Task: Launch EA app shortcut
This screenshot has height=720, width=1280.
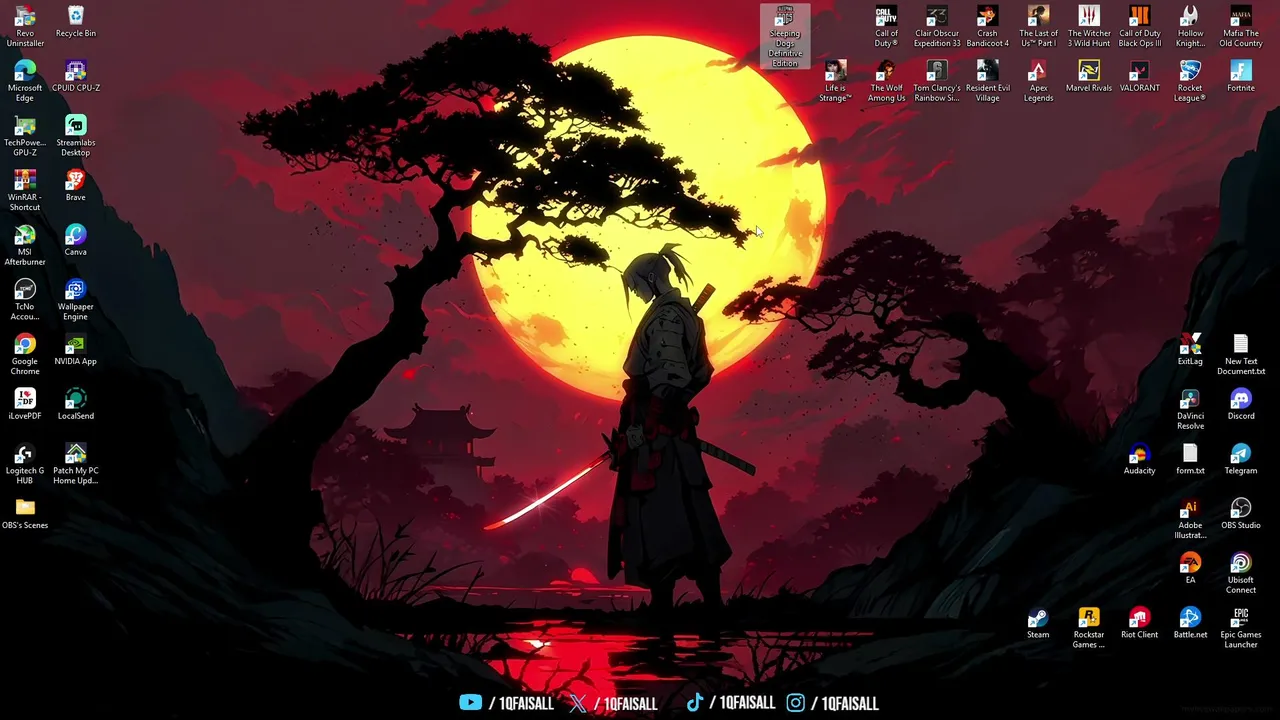Action: pos(1190,568)
